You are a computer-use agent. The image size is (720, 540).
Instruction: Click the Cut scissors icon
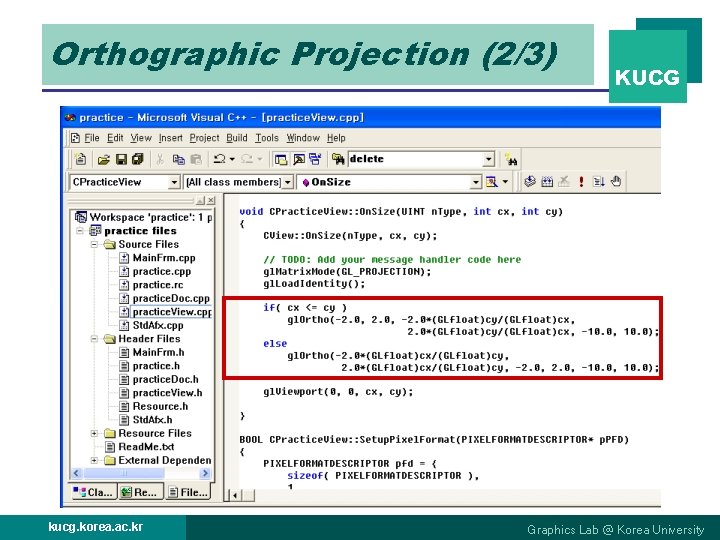coord(160,159)
